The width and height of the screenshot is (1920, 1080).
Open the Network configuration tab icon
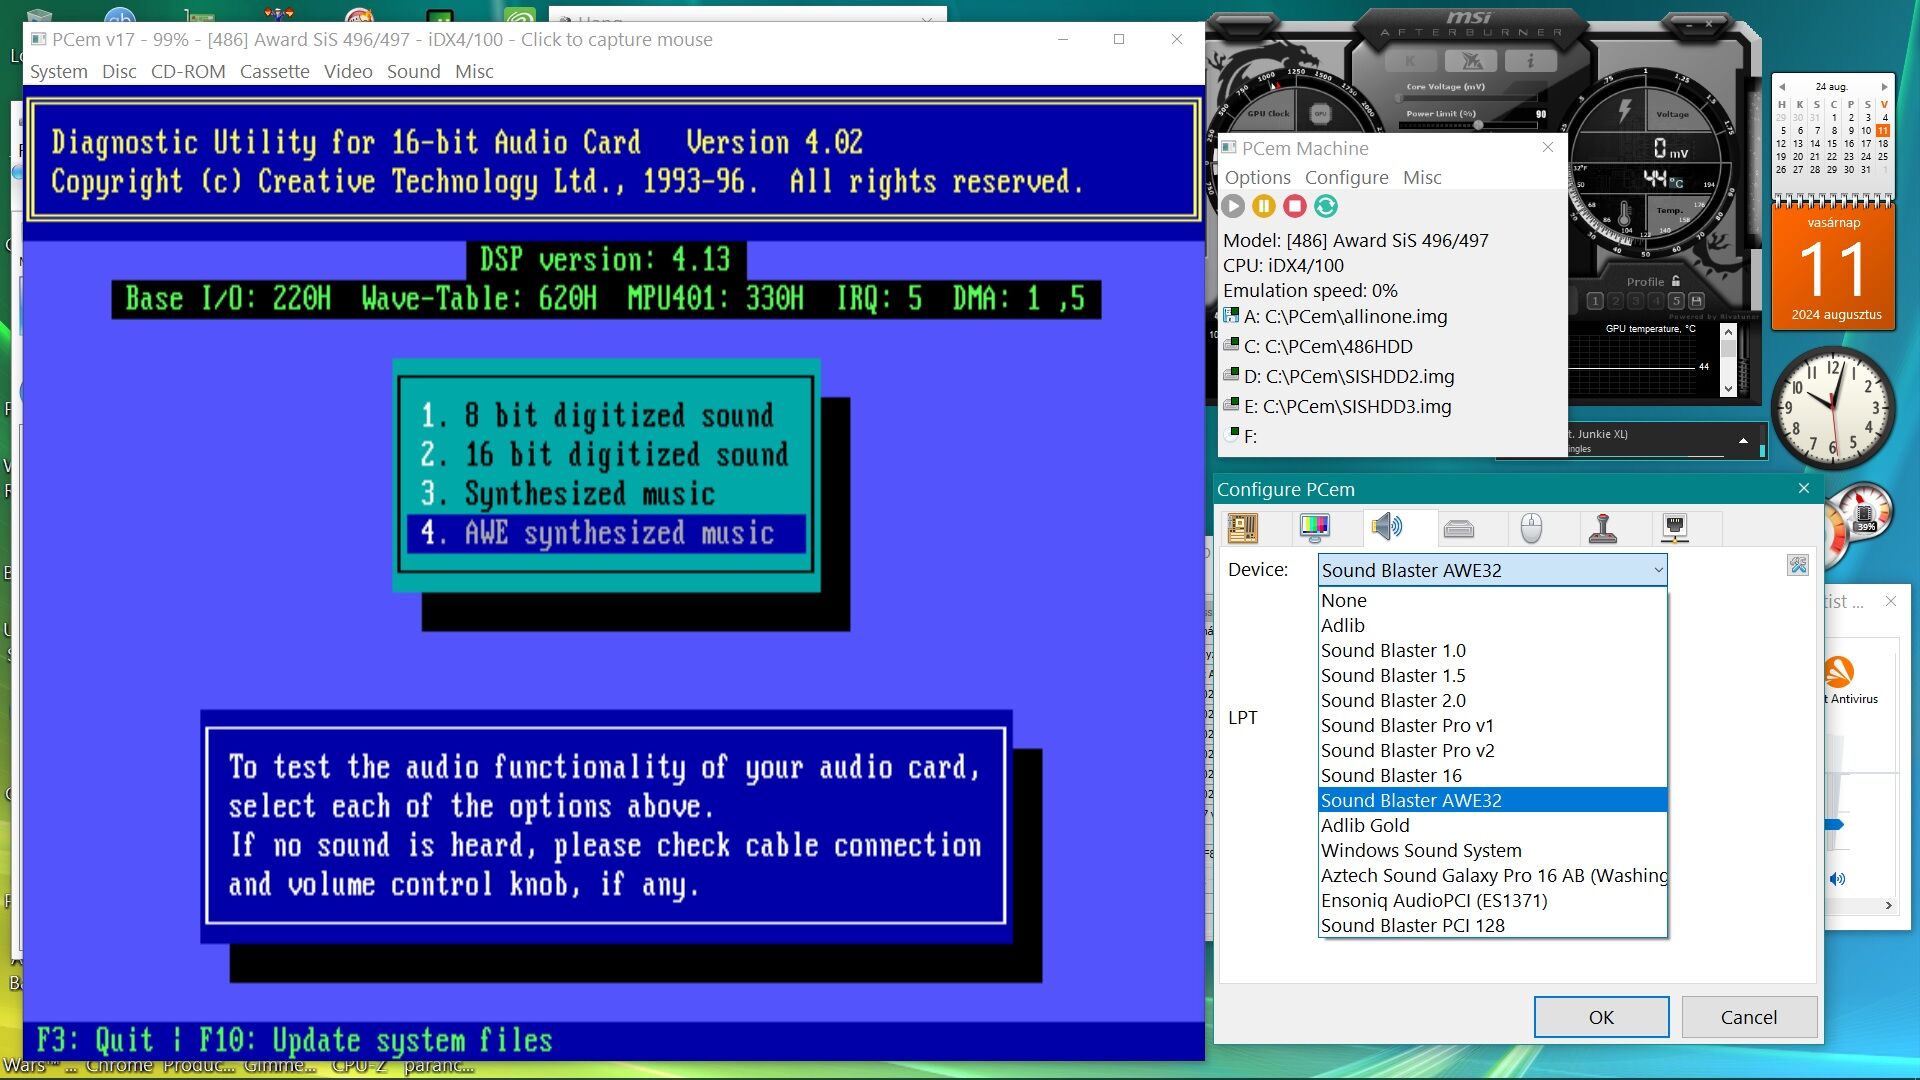(x=1675, y=527)
